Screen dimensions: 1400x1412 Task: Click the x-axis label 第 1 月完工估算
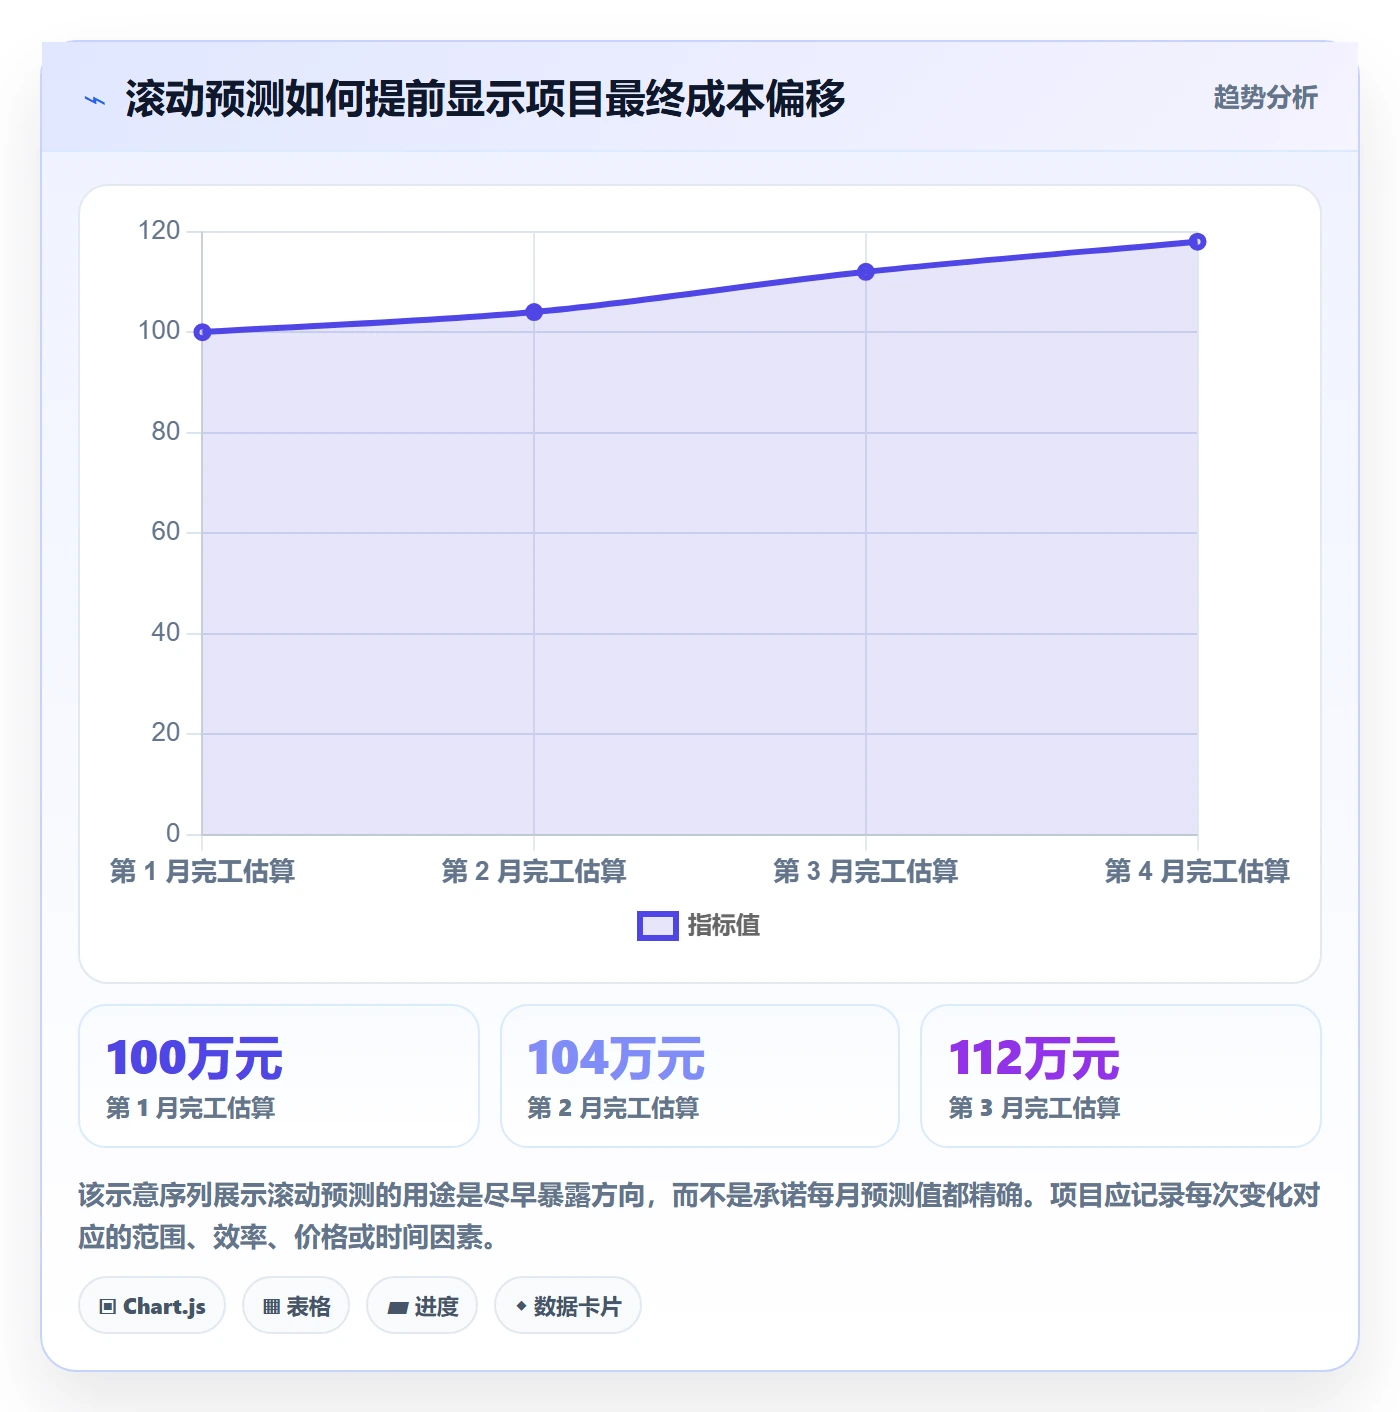tap(202, 871)
